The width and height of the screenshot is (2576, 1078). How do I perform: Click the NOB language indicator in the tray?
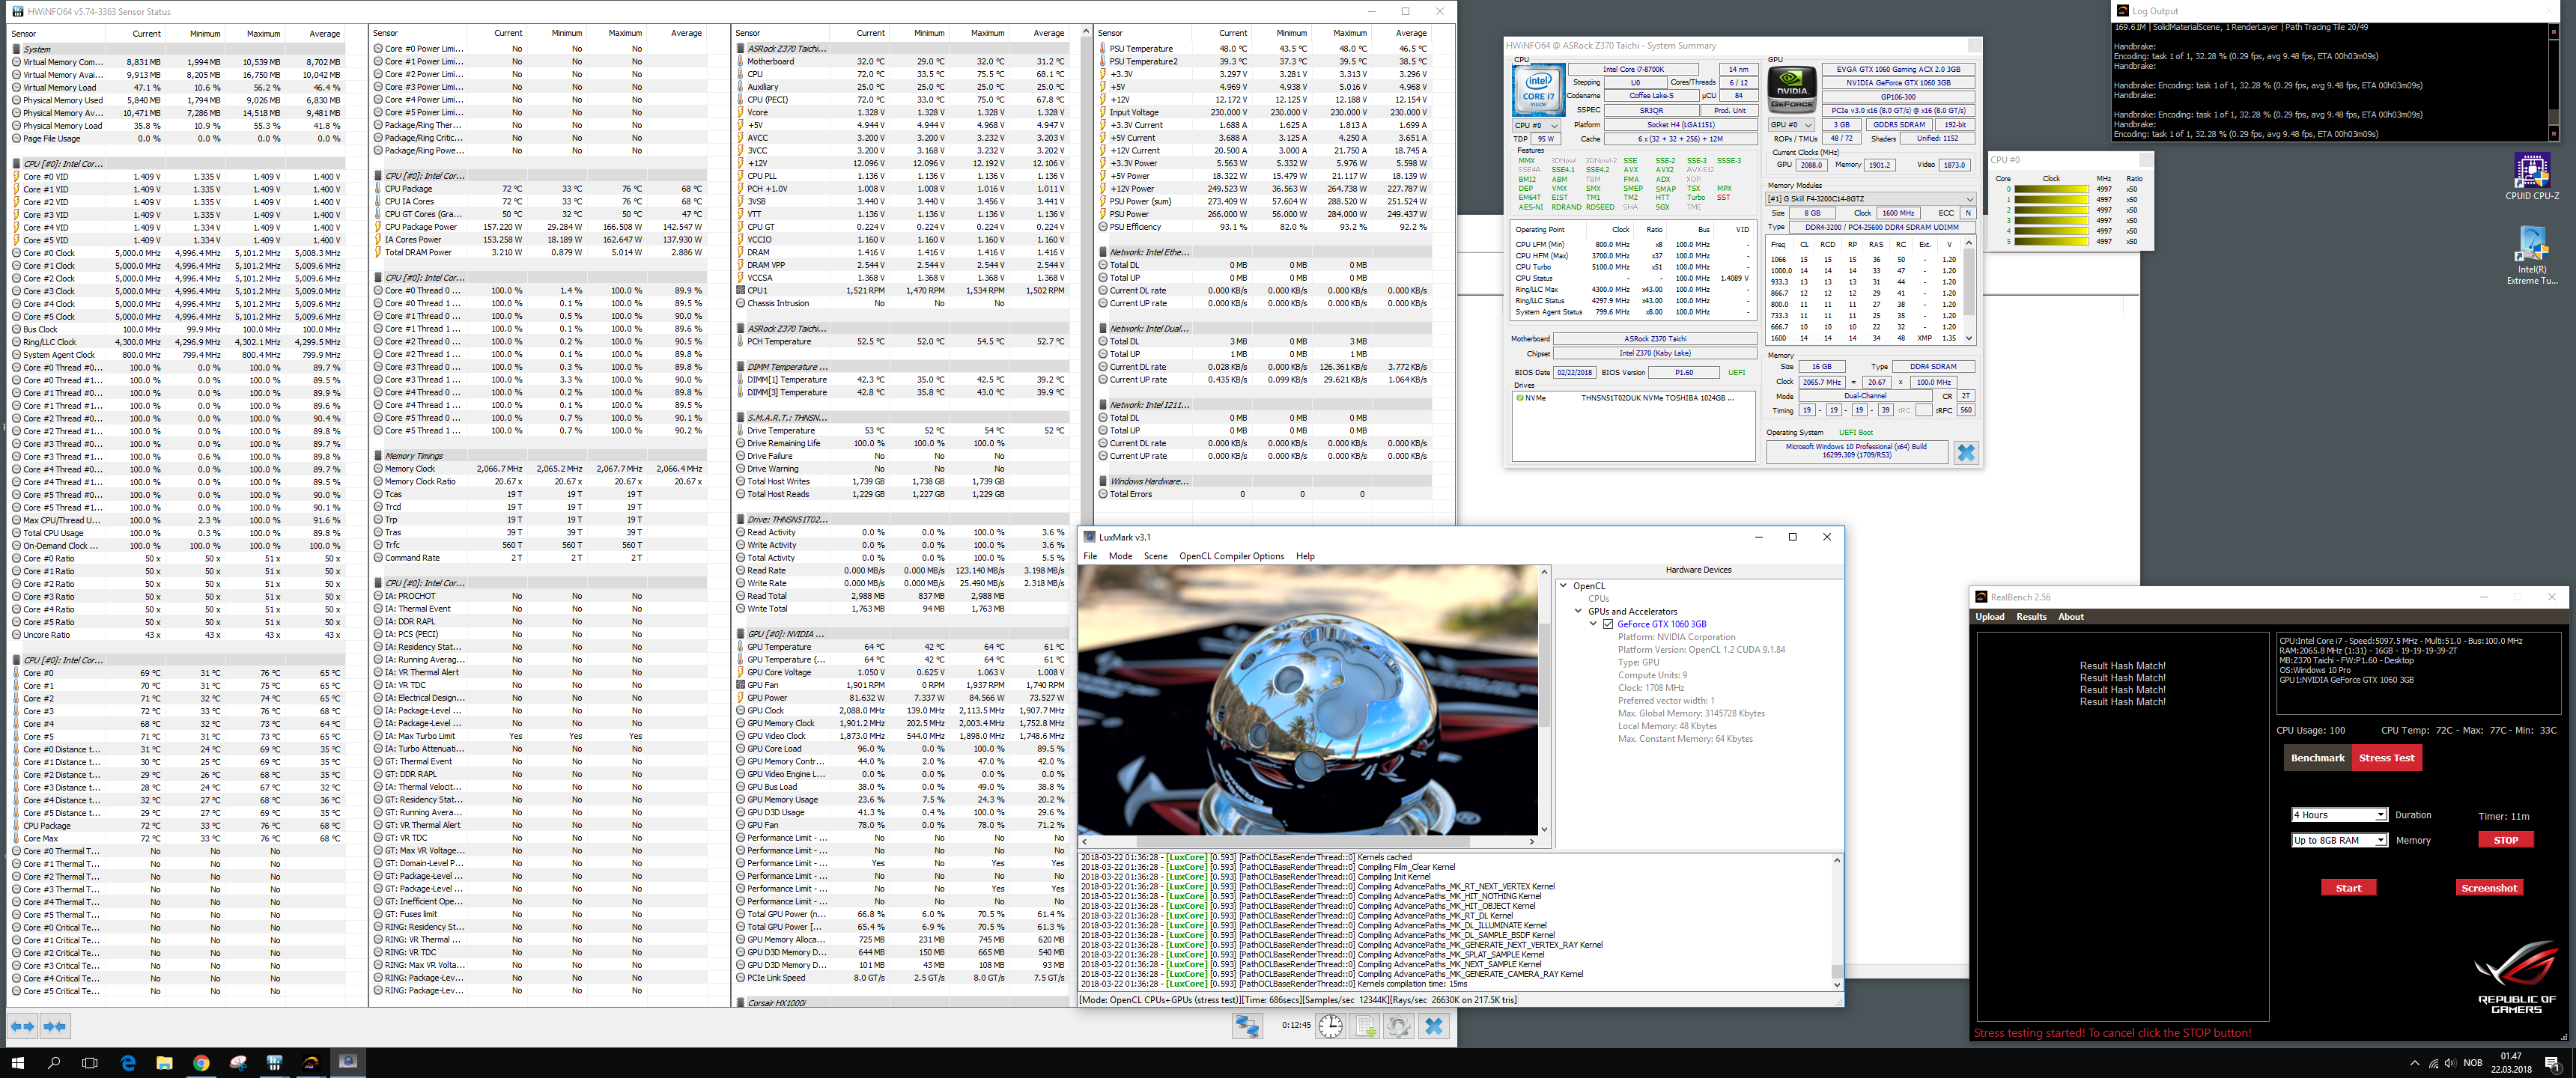pos(2472,1063)
